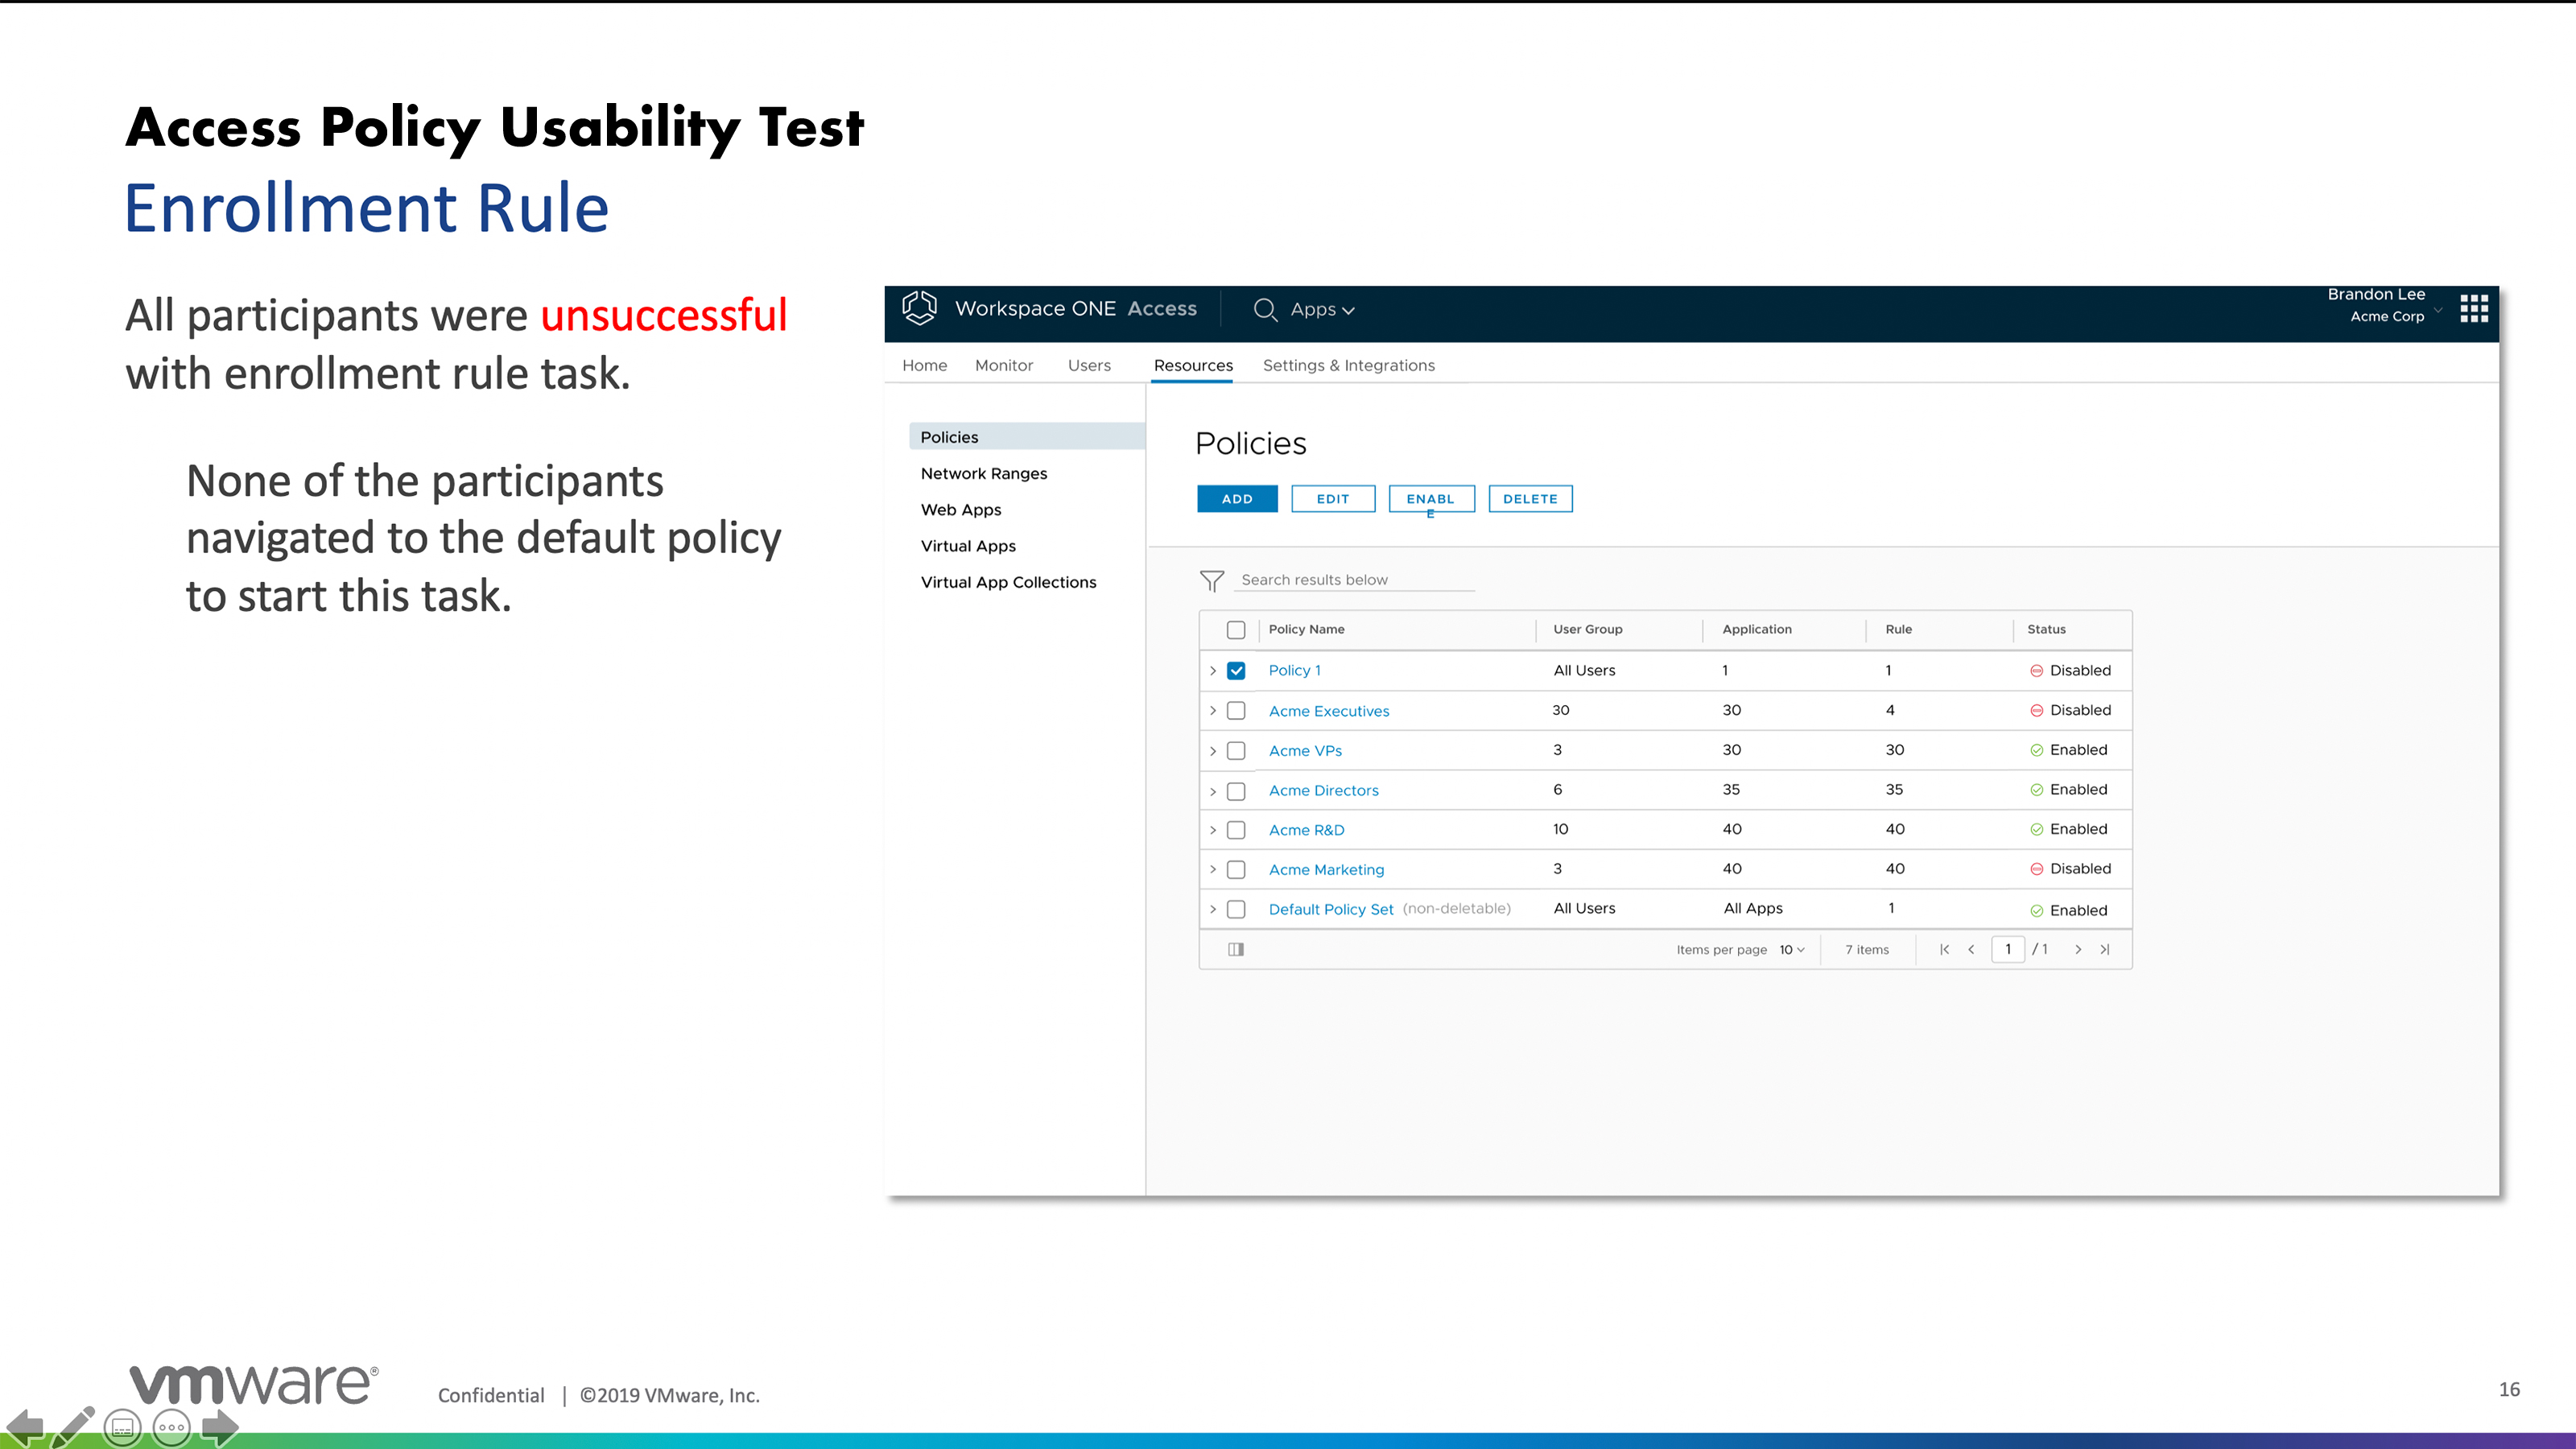Advance to next slide arrow

point(220,1427)
